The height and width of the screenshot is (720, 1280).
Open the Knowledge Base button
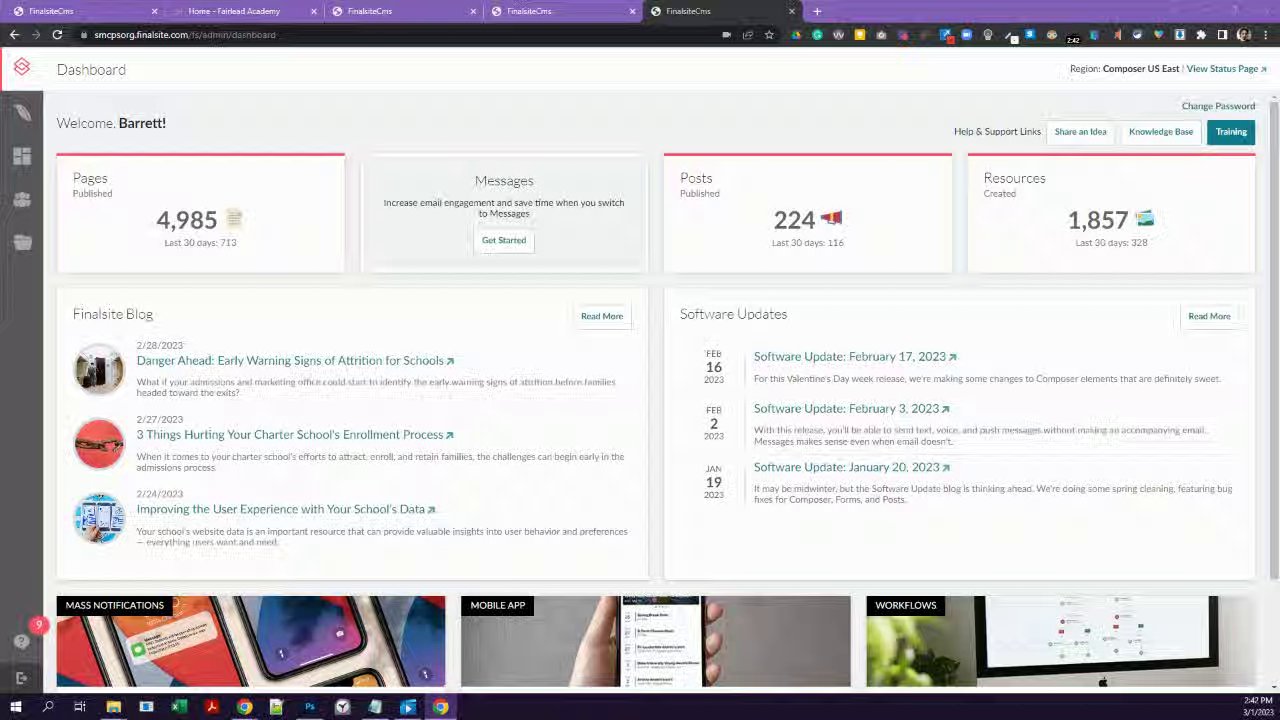pos(1161,132)
